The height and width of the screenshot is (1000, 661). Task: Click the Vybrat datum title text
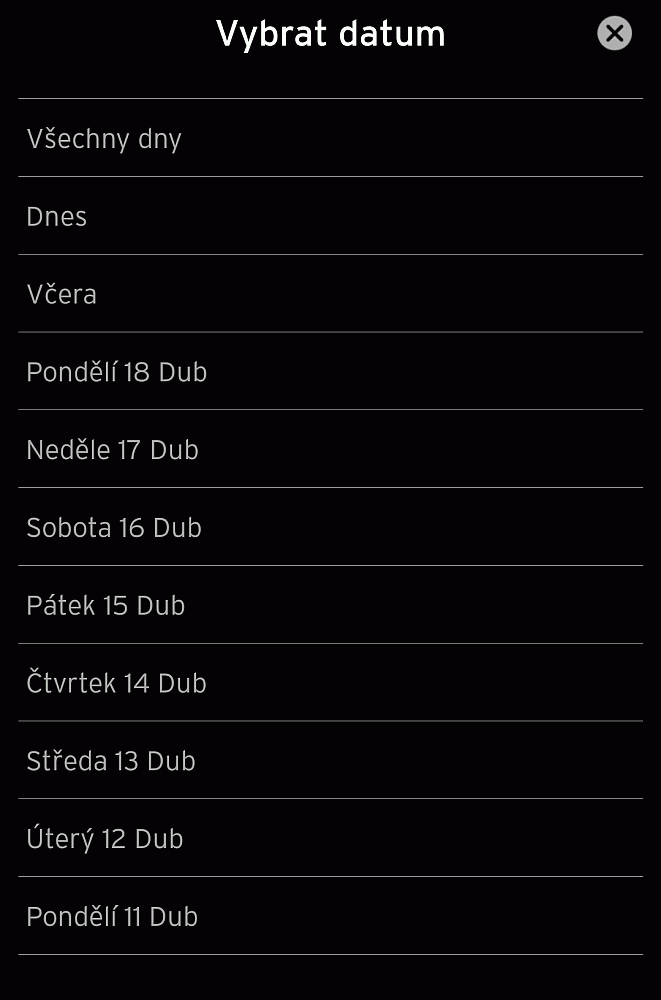coord(330,34)
